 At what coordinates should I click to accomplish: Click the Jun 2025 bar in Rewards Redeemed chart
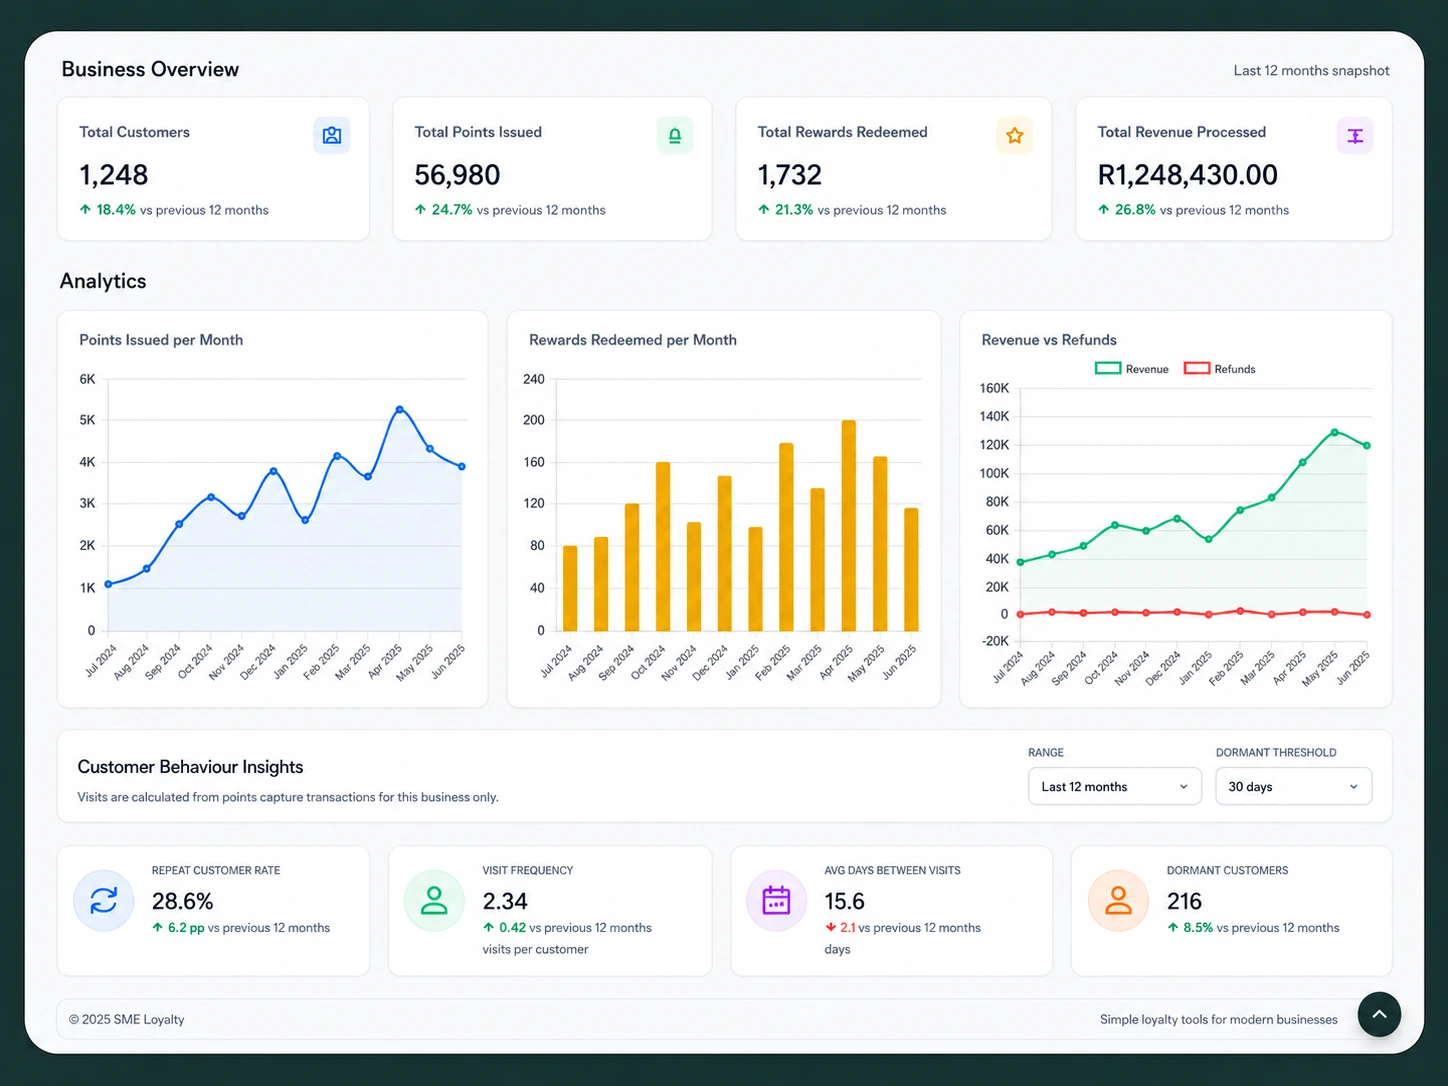coord(911,570)
